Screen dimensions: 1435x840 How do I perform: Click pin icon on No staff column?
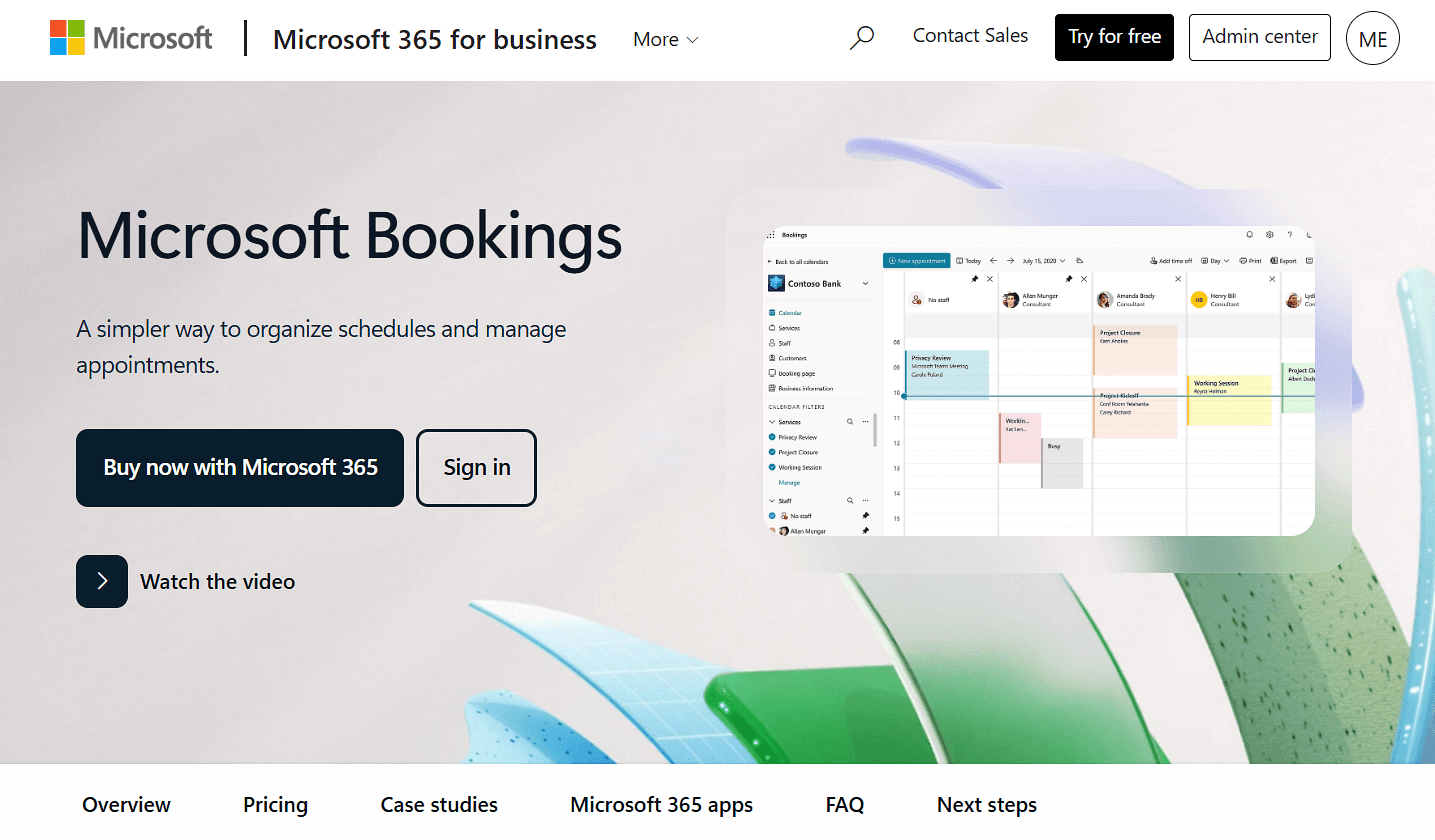click(974, 279)
